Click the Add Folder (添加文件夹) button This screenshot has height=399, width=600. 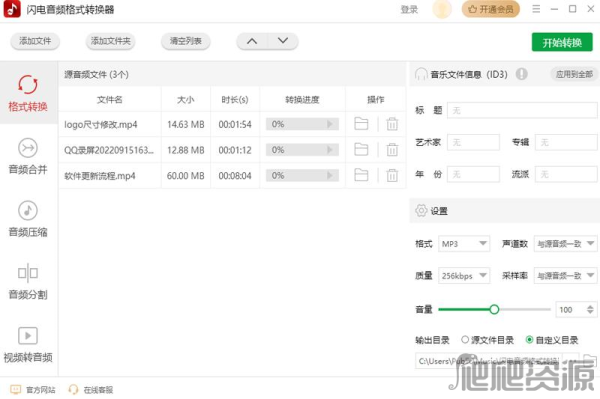click(x=110, y=41)
